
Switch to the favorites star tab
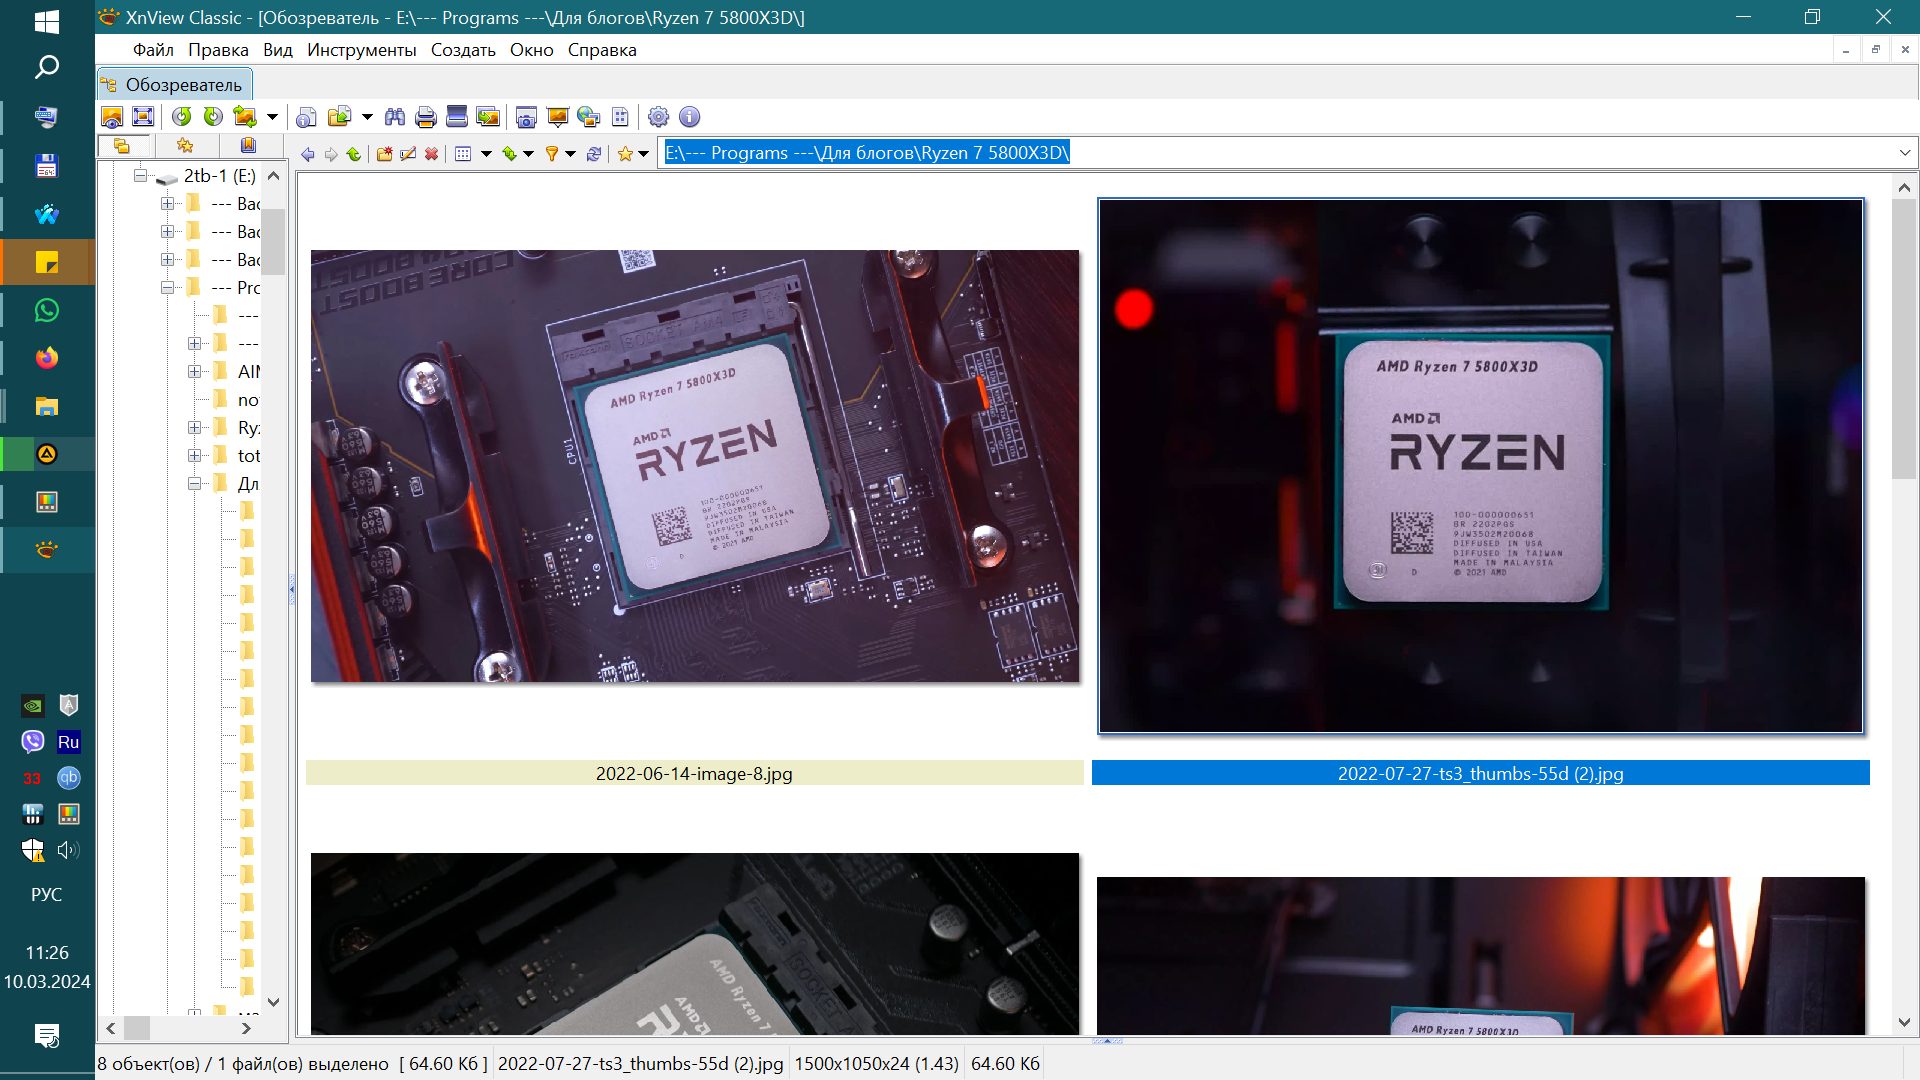[185, 146]
